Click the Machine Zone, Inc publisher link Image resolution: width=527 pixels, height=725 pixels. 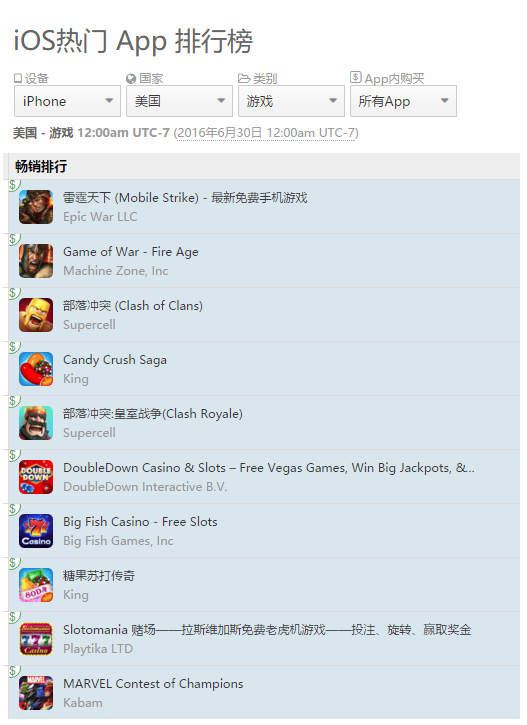(116, 271)
